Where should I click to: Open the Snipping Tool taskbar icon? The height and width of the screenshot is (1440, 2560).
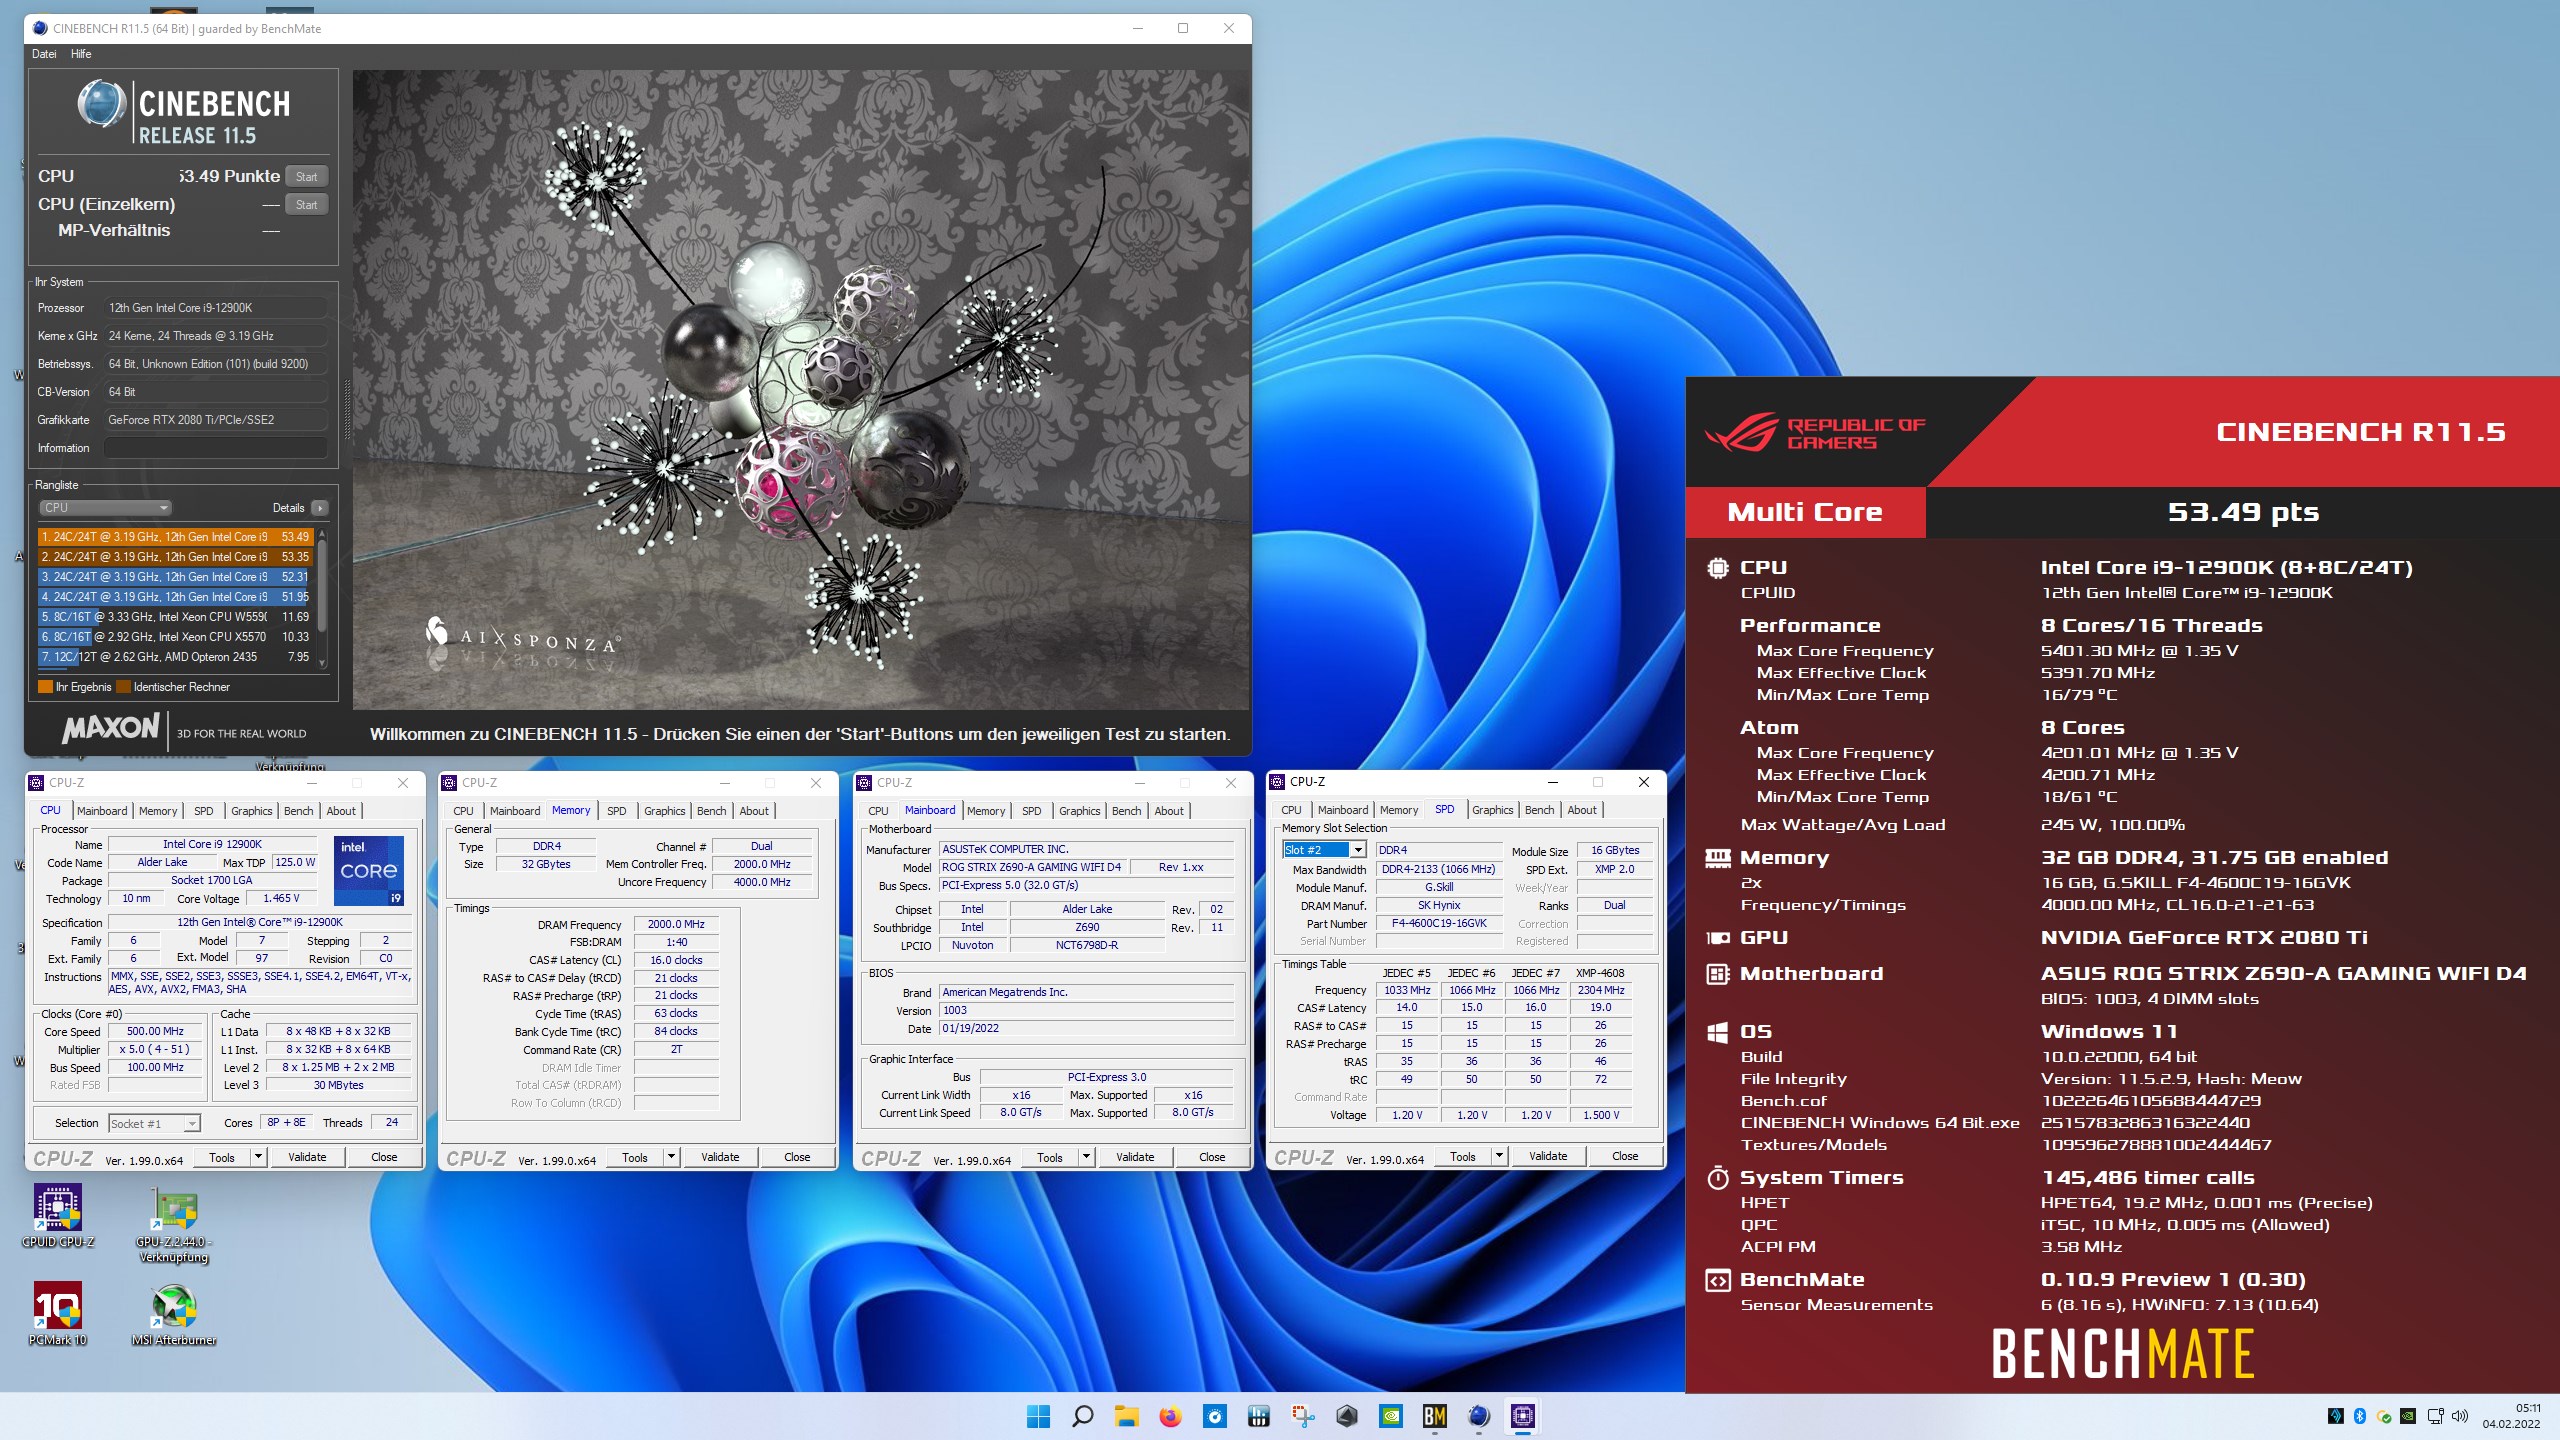[x=1302, y=1416]
